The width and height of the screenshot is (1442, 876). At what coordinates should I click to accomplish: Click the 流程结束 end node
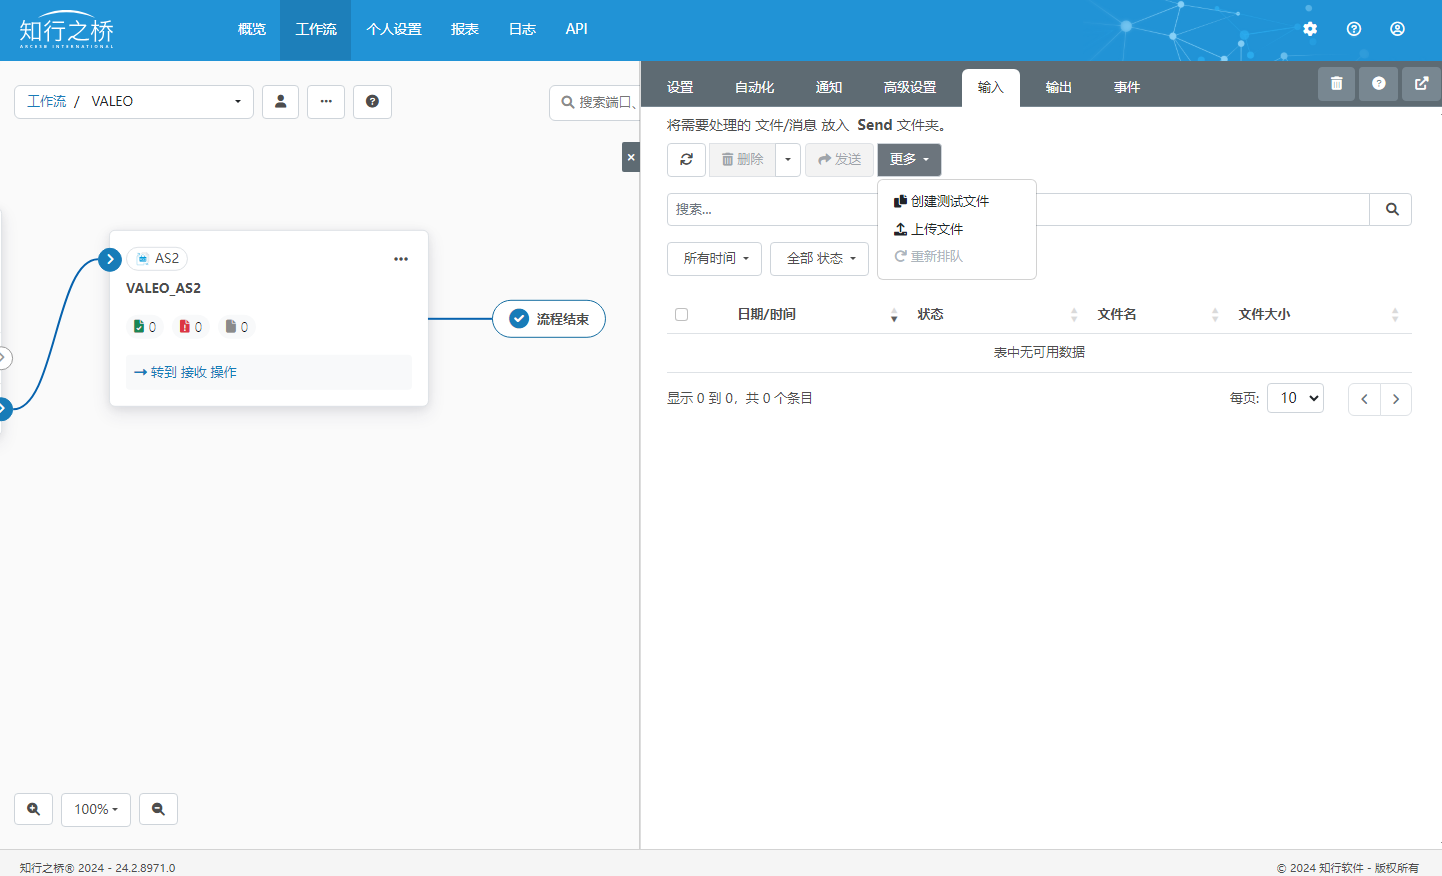tap(549, 319)
